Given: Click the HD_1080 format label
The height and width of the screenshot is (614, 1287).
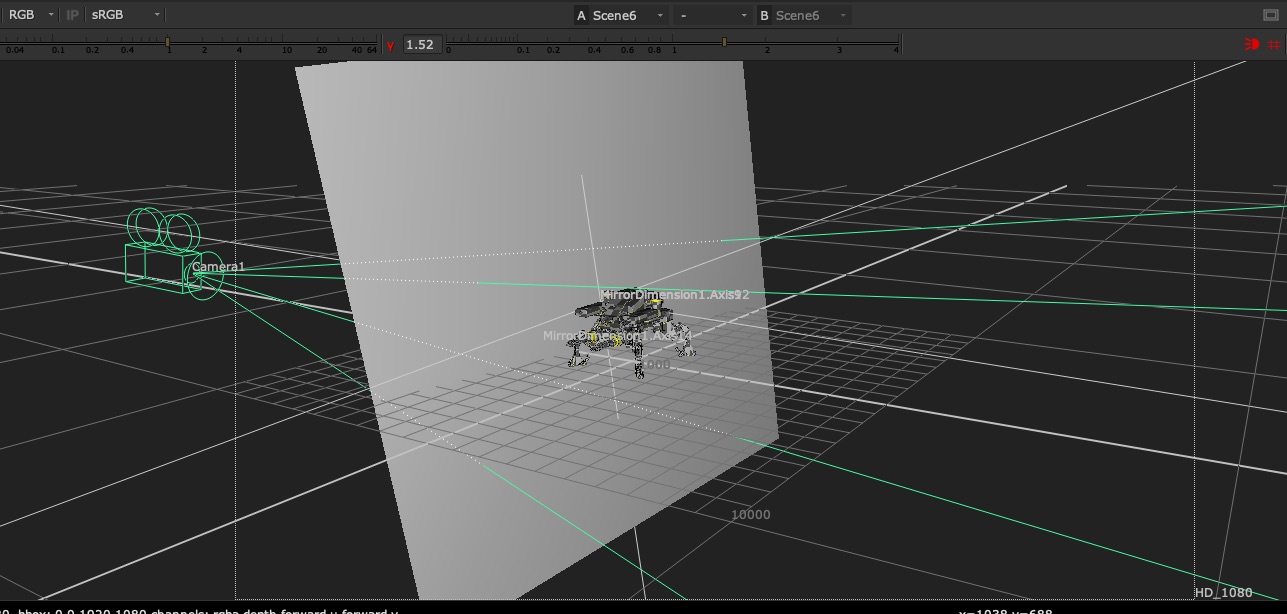Looking at the screenshot, I should point(1222,593).
